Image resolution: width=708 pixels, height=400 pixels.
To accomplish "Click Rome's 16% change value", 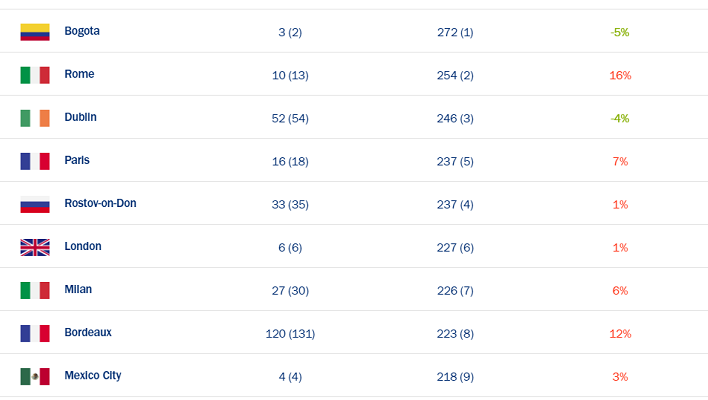I will point(620,75).
